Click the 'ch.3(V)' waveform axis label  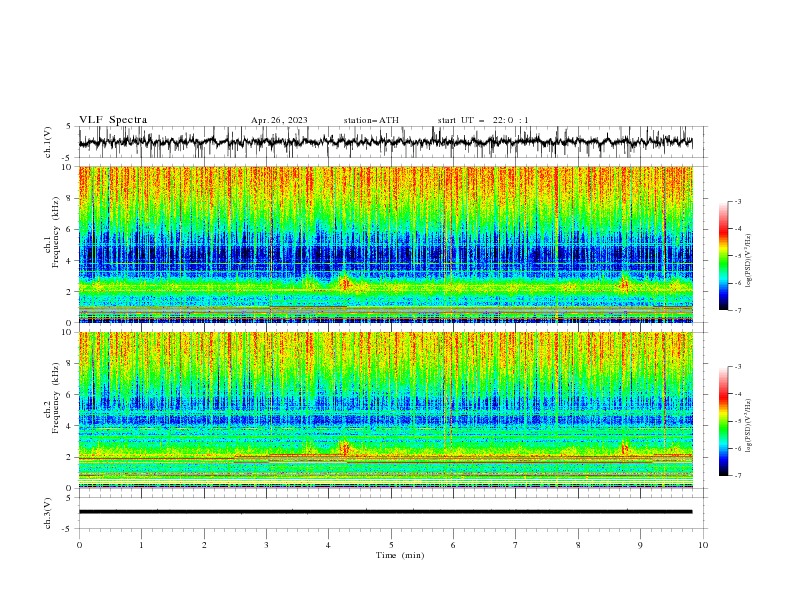[48, 513]
